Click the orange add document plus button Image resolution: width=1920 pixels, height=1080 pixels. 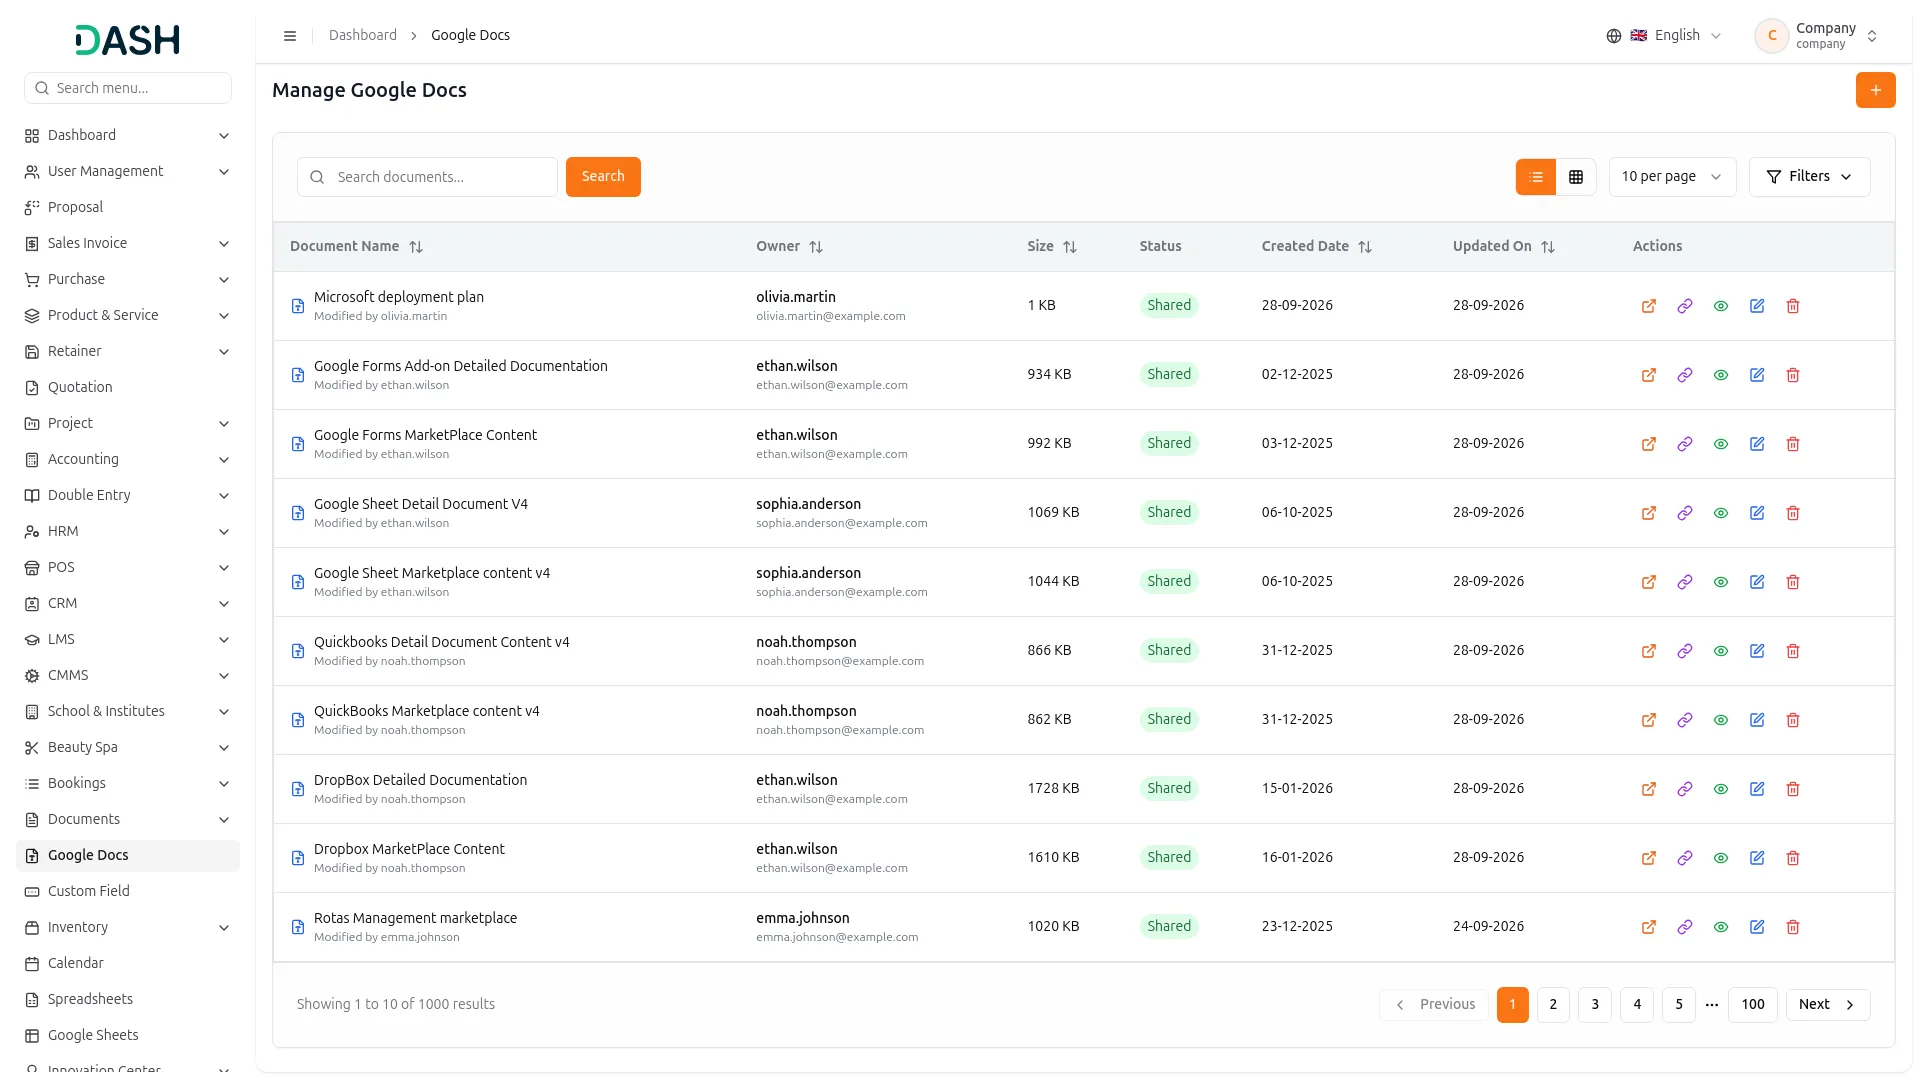tap(1875, 90)
